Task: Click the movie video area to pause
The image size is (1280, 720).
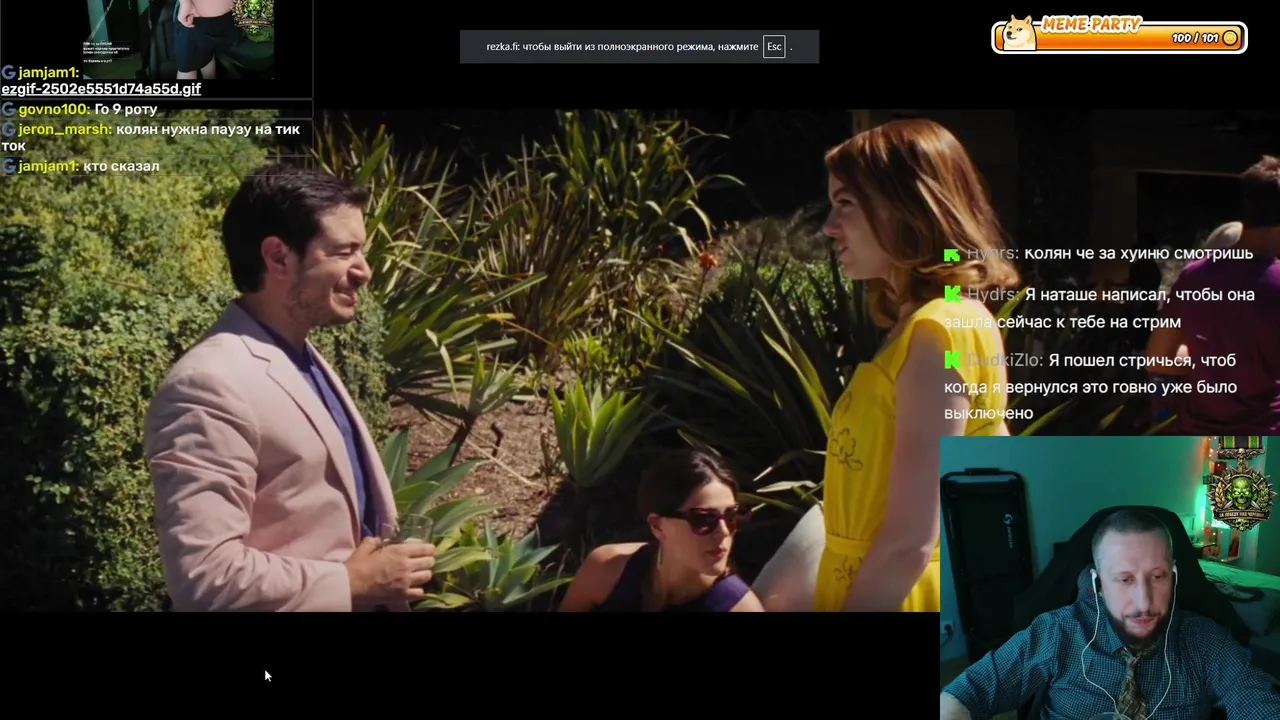Action: click(x=470, y=360)
